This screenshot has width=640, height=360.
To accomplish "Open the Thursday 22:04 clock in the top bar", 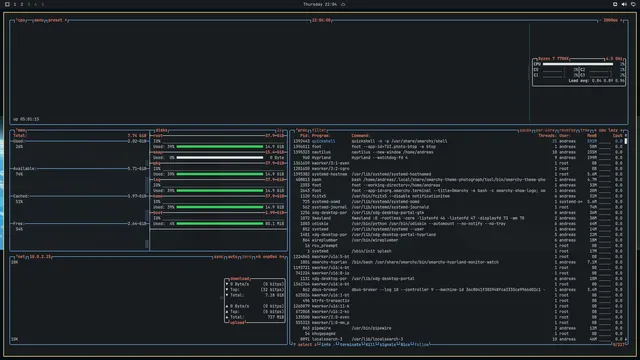I will [320, 4].
